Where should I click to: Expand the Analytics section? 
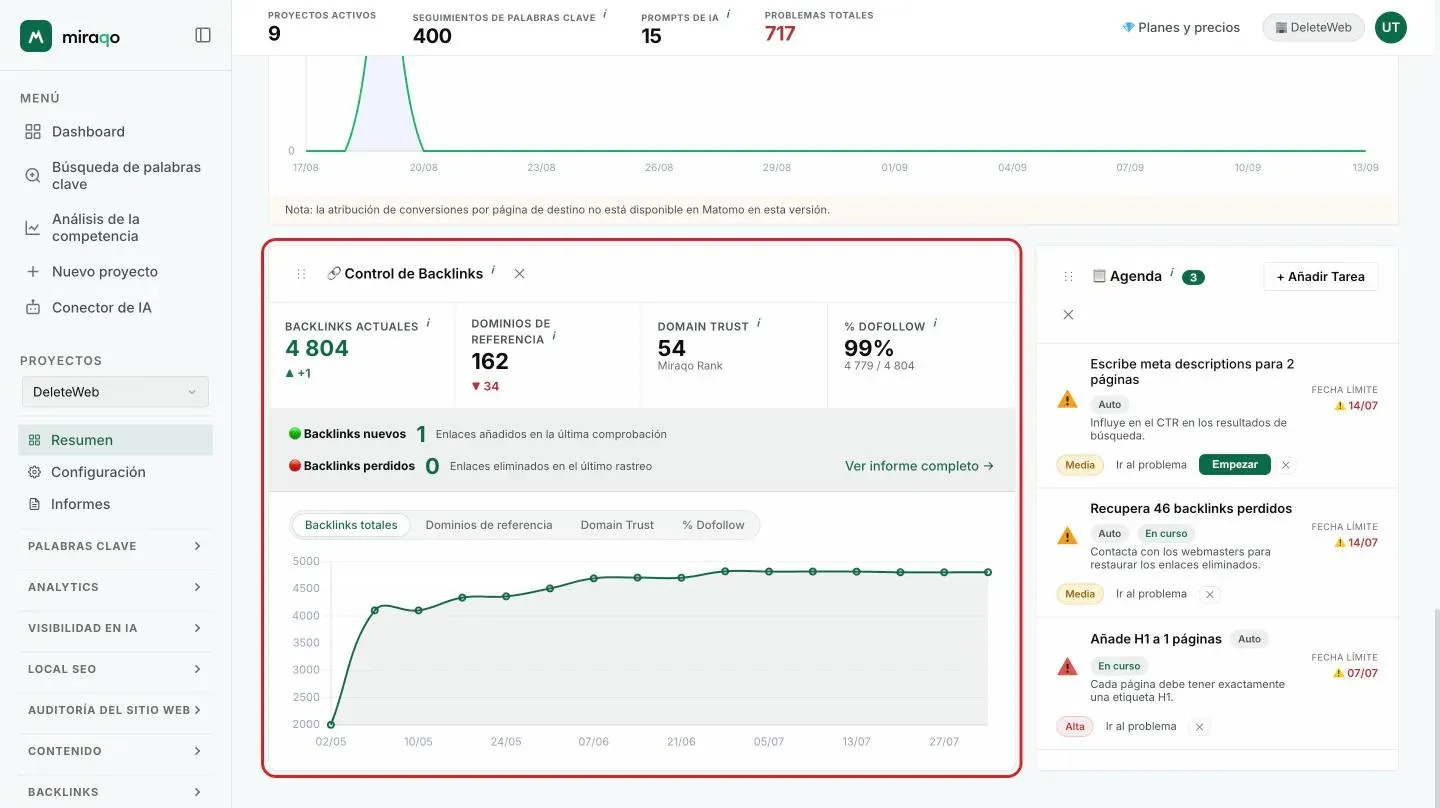[x=115, y=587]
